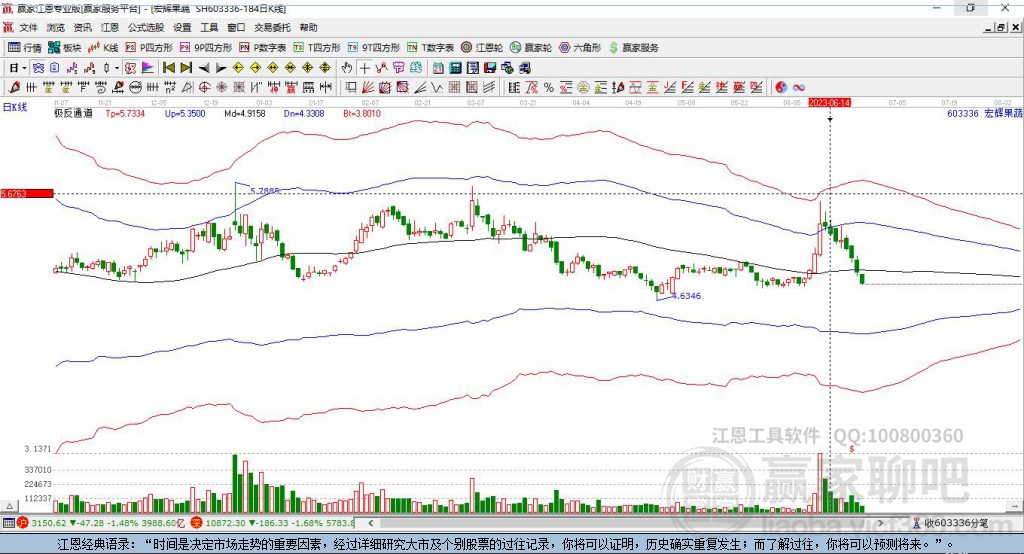Image resolution: width=1024 pixels, height=554 pixels.
Task: Click the spiral drawing tool icon
Action: pos(101,87)
